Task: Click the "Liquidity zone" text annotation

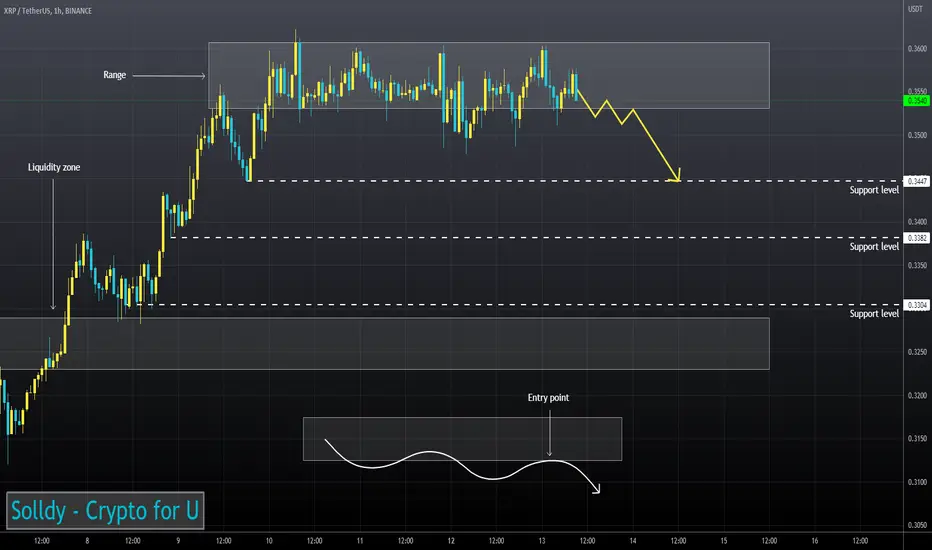Action: 54,168
